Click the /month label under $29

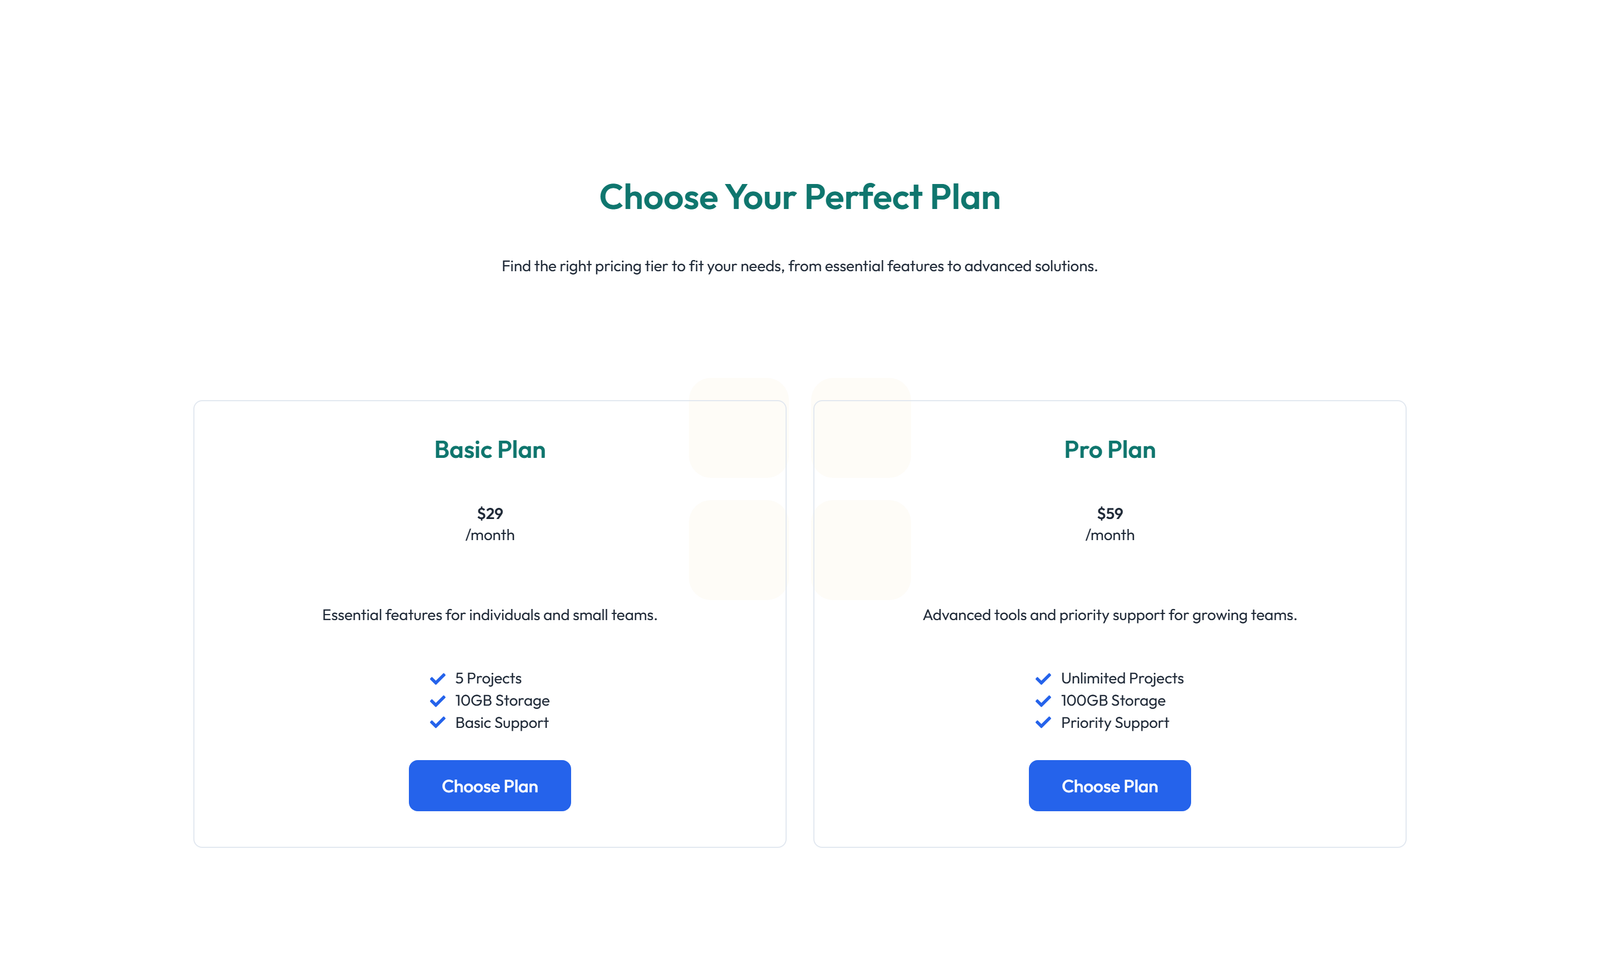pyautogui.click(x=489, y=535)
